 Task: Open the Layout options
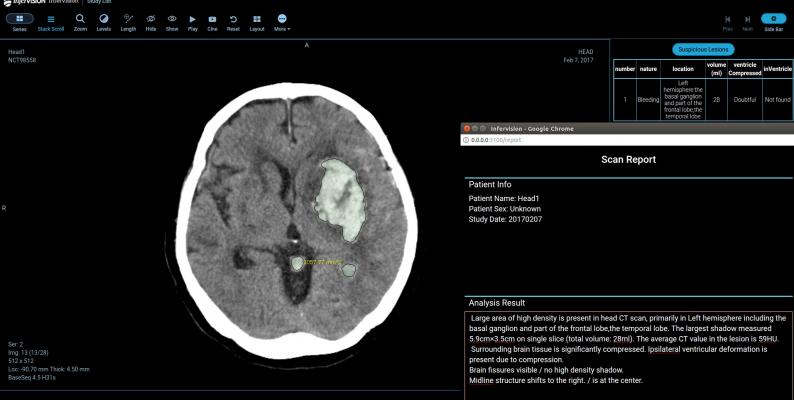click(x=257, y=22)
